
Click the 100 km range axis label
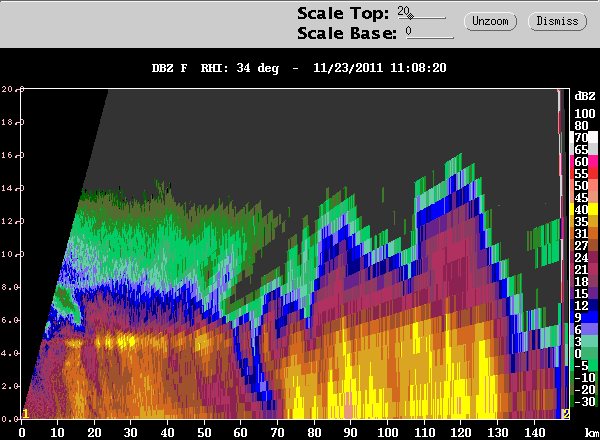point(387,433)
